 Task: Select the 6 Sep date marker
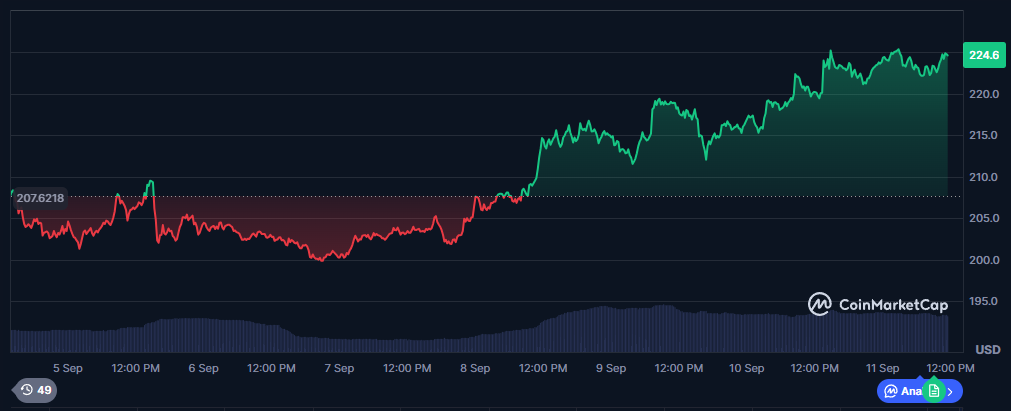[203, 368]
